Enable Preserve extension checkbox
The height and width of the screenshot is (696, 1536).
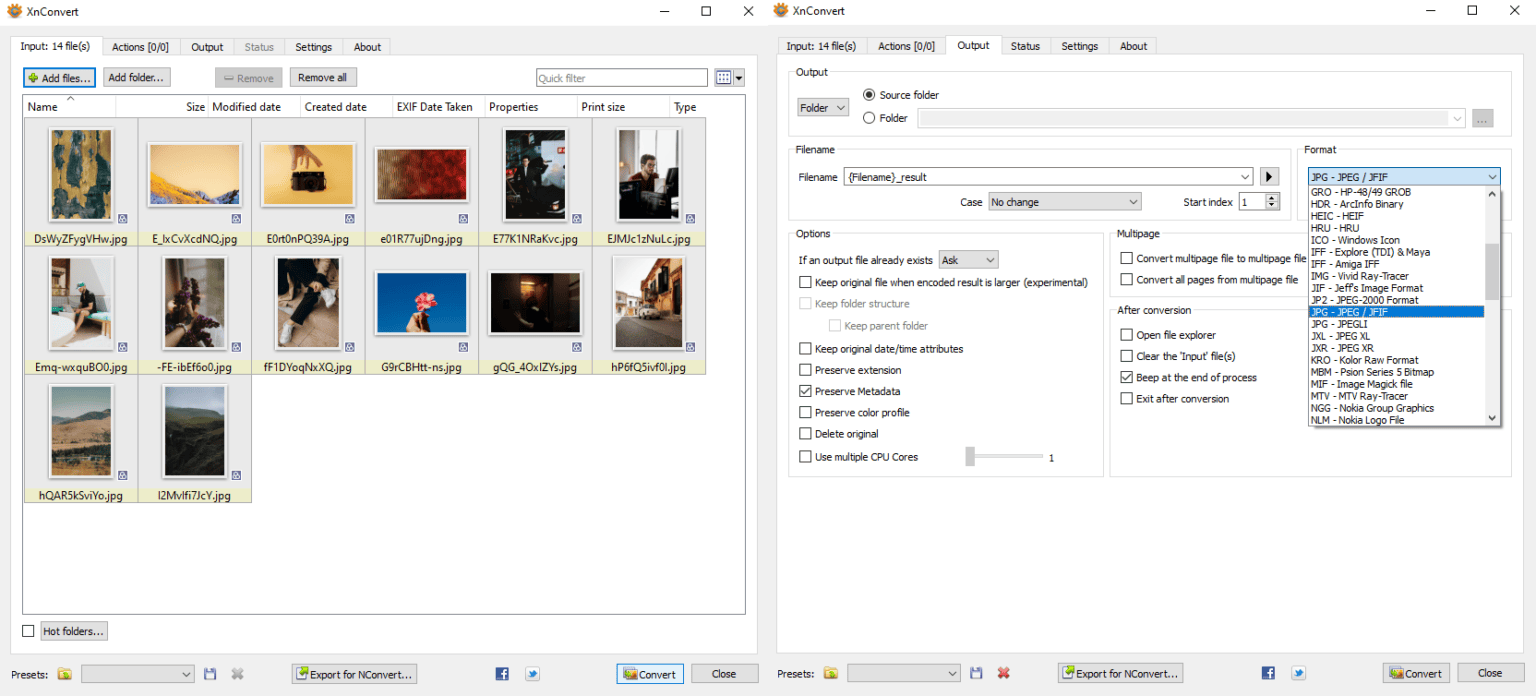805,370
